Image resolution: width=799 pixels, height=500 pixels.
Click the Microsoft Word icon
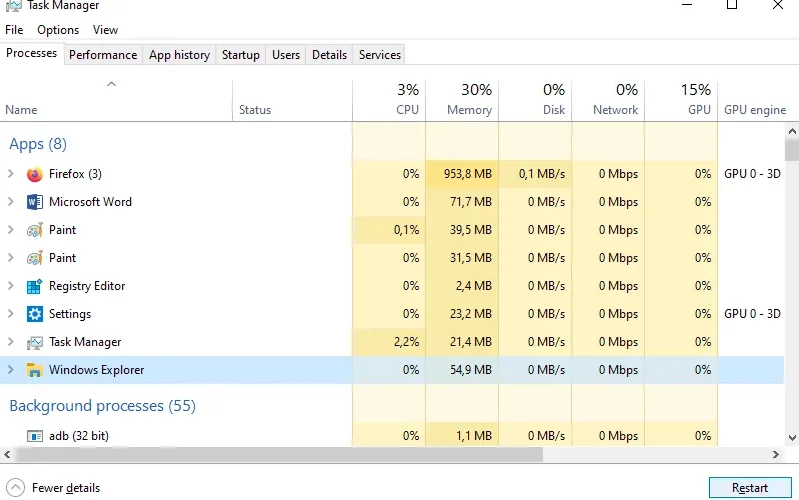pyautogui.click(x=35, y=202)
